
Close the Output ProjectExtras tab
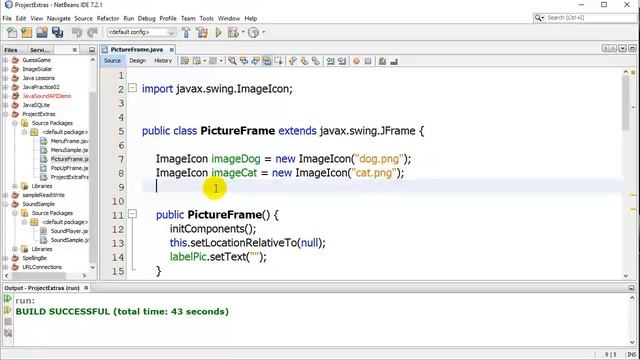pyautogui.click(x=86, y=288)
